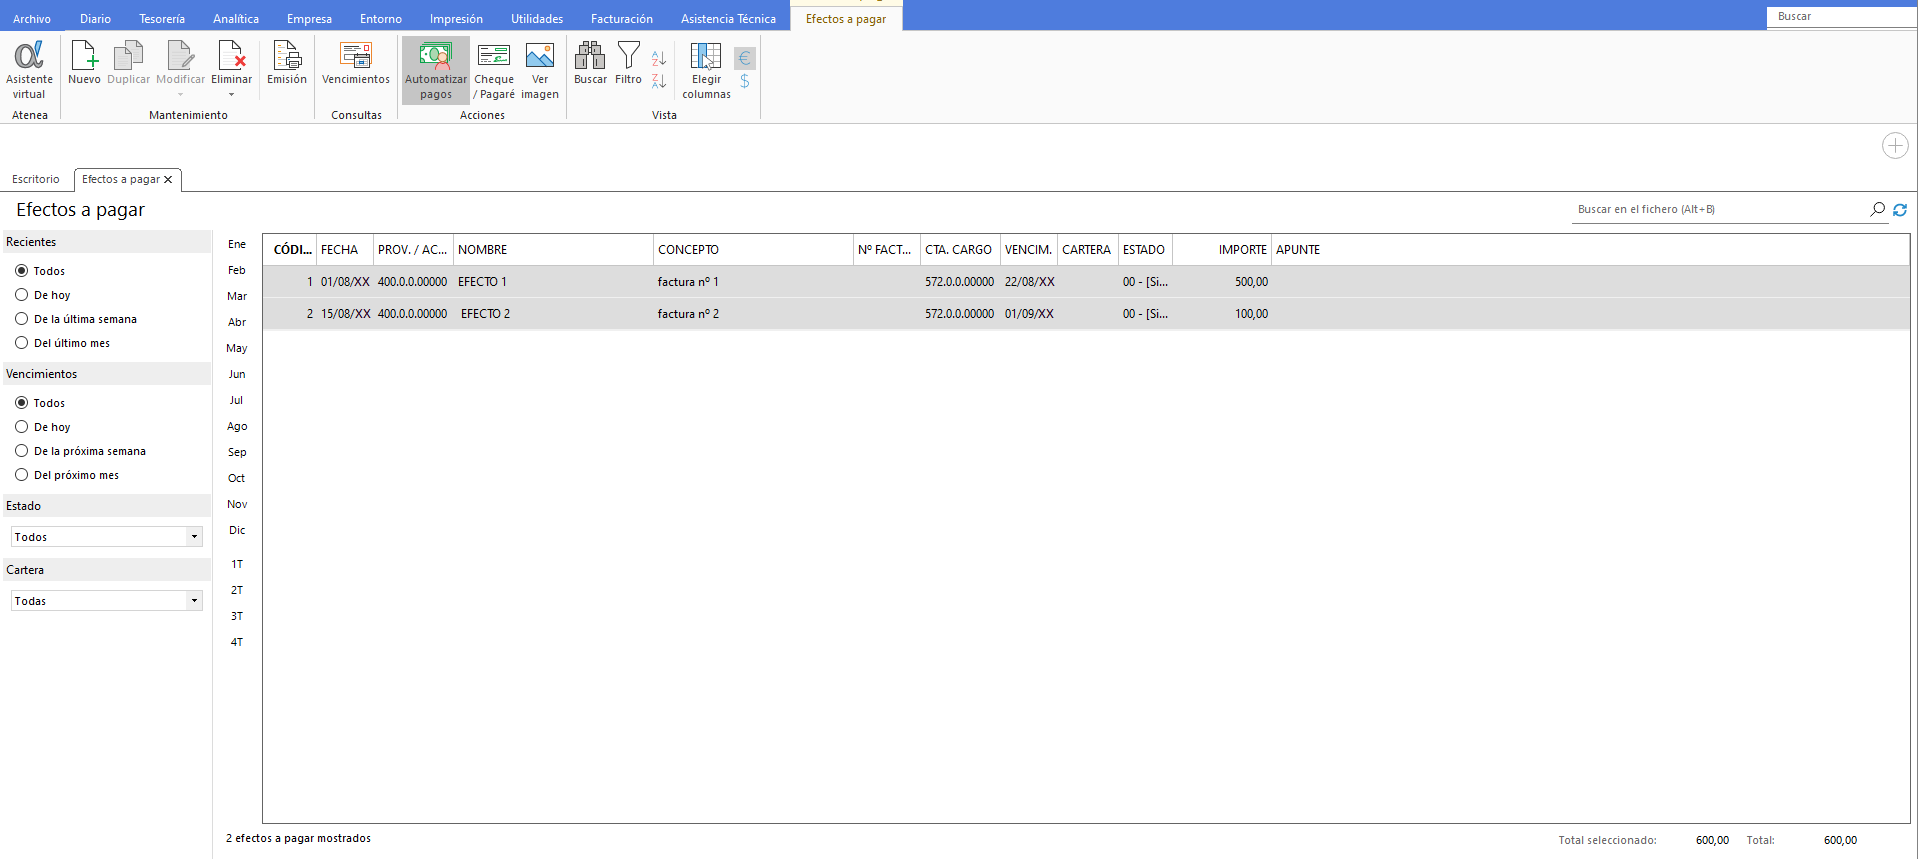Open the Estado dropdown set to Todos
Viewport: 1918px width, 859px height.
tap(107, 537)
